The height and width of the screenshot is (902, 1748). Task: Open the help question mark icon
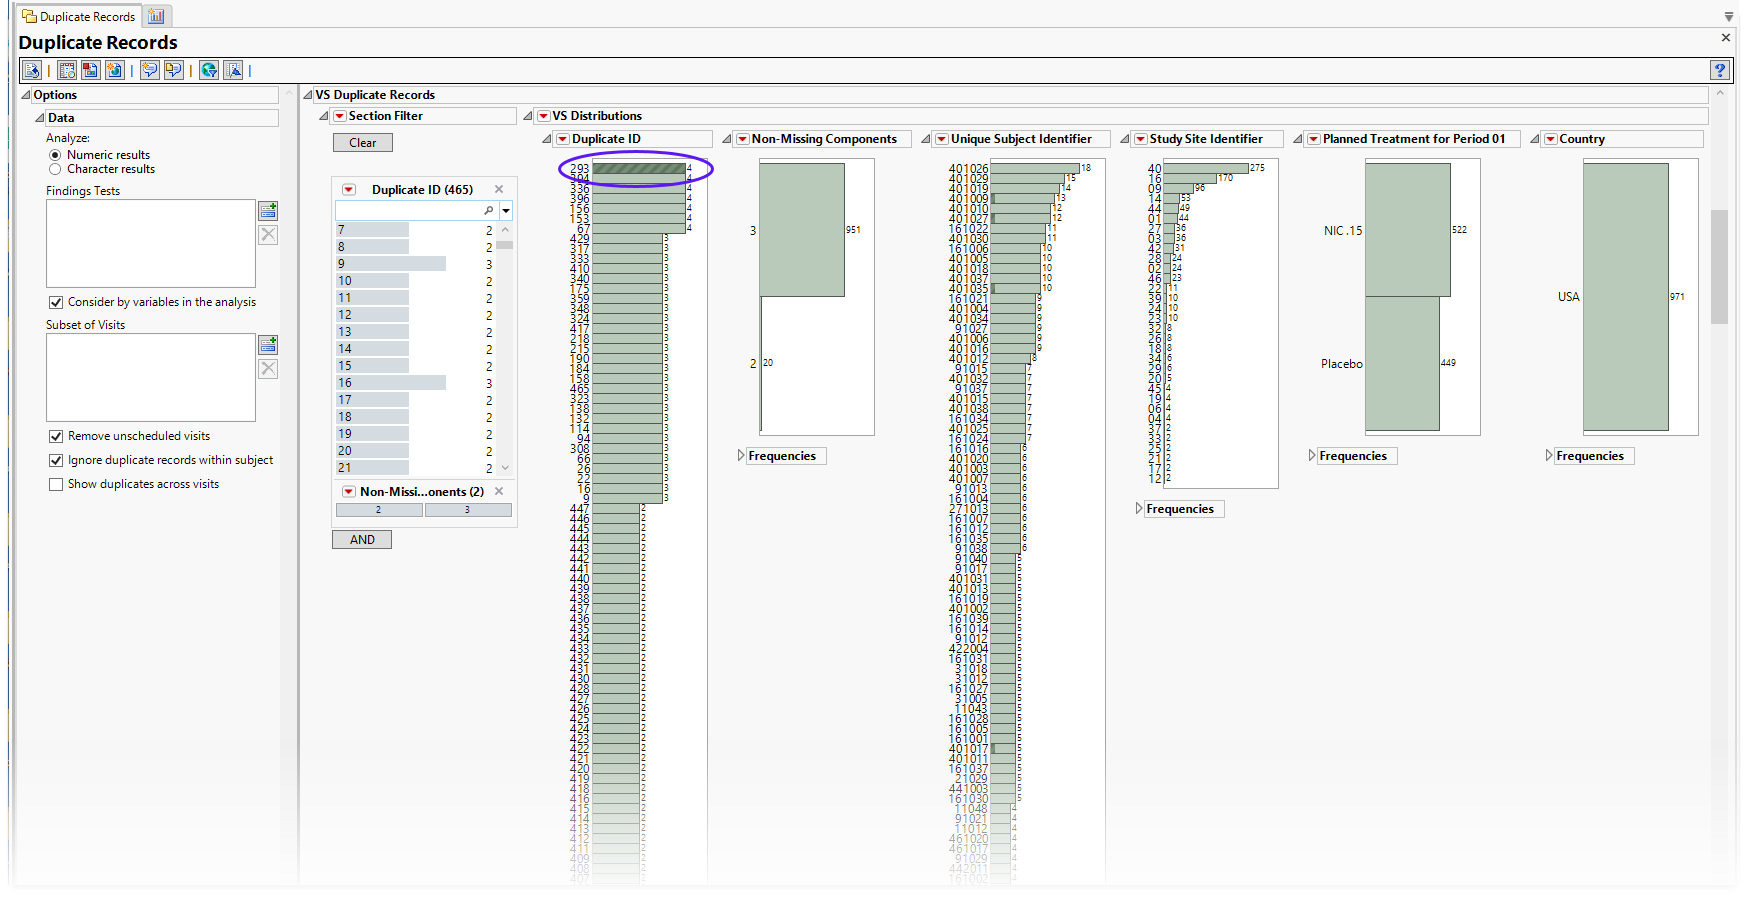click(1719, 70)
